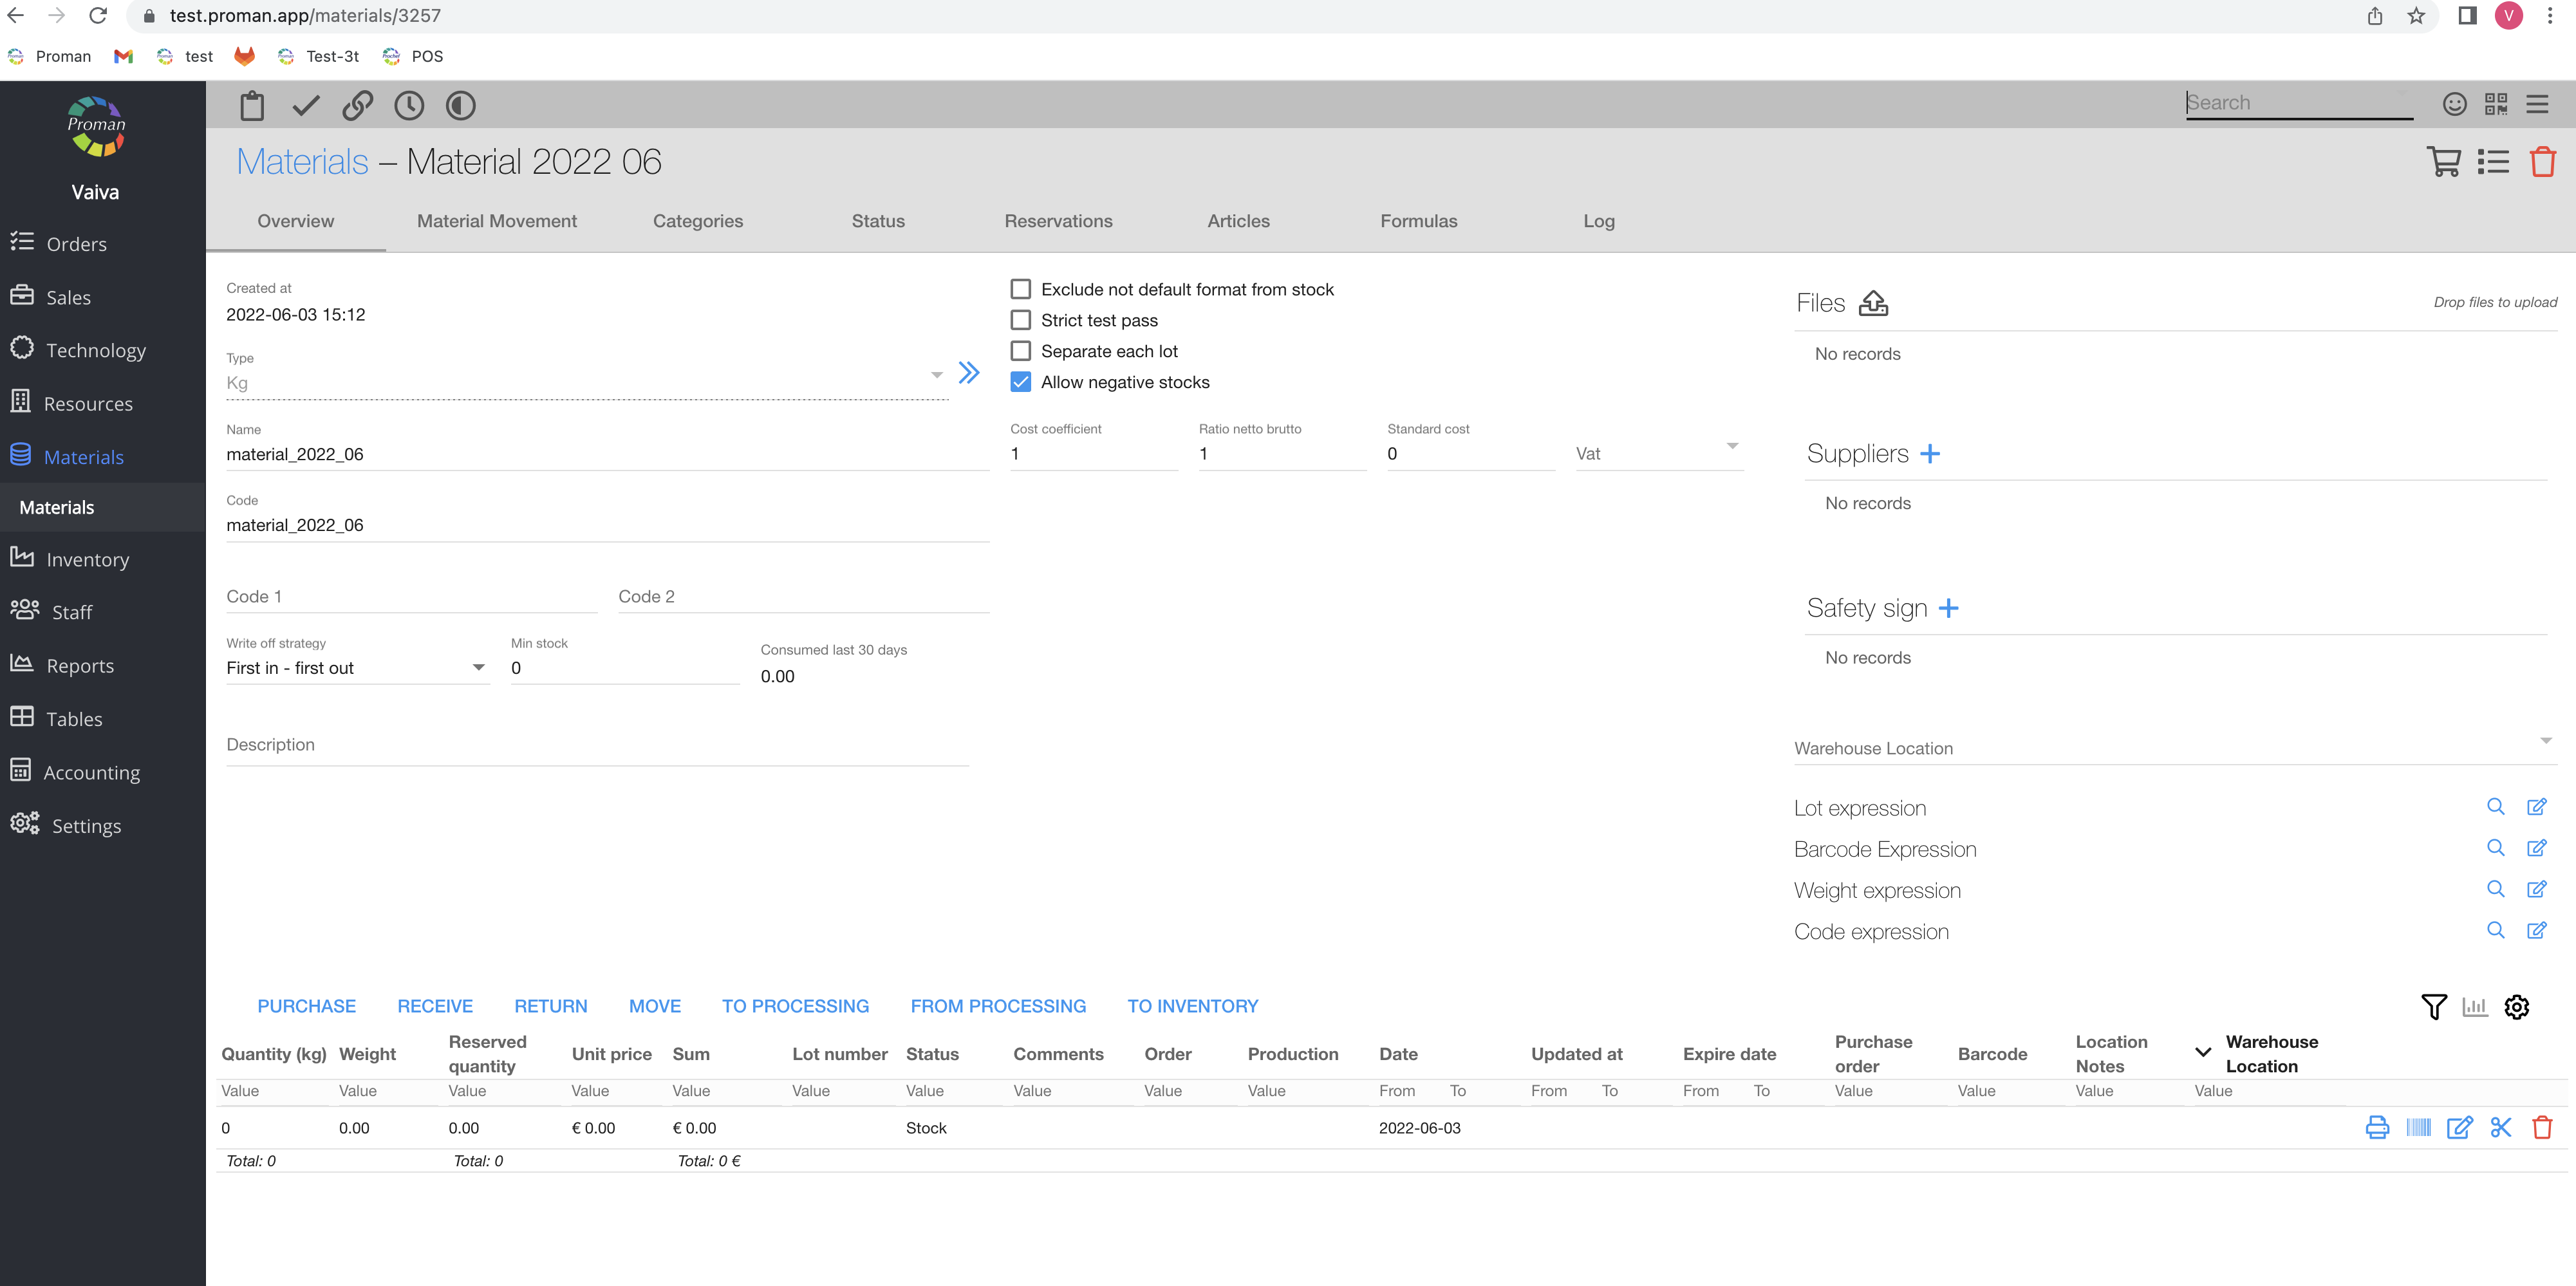Open the Formulas tab
Image resolution: width=2576 pixels, height=1286 pixels.
(1418, 221)
